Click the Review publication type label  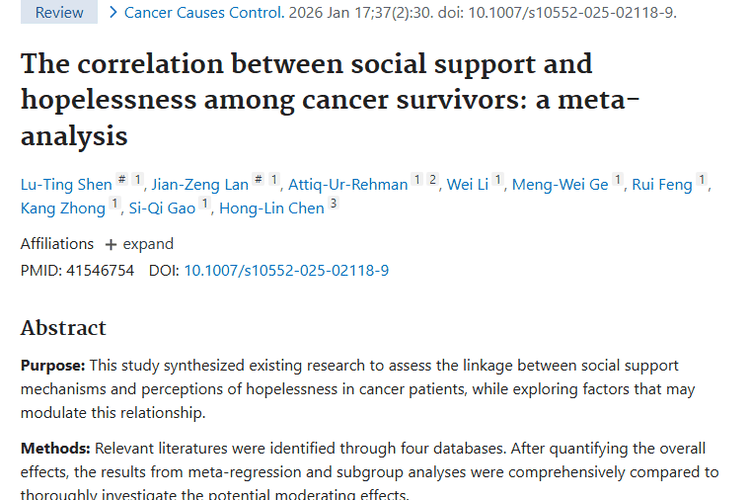click(59, 13)
